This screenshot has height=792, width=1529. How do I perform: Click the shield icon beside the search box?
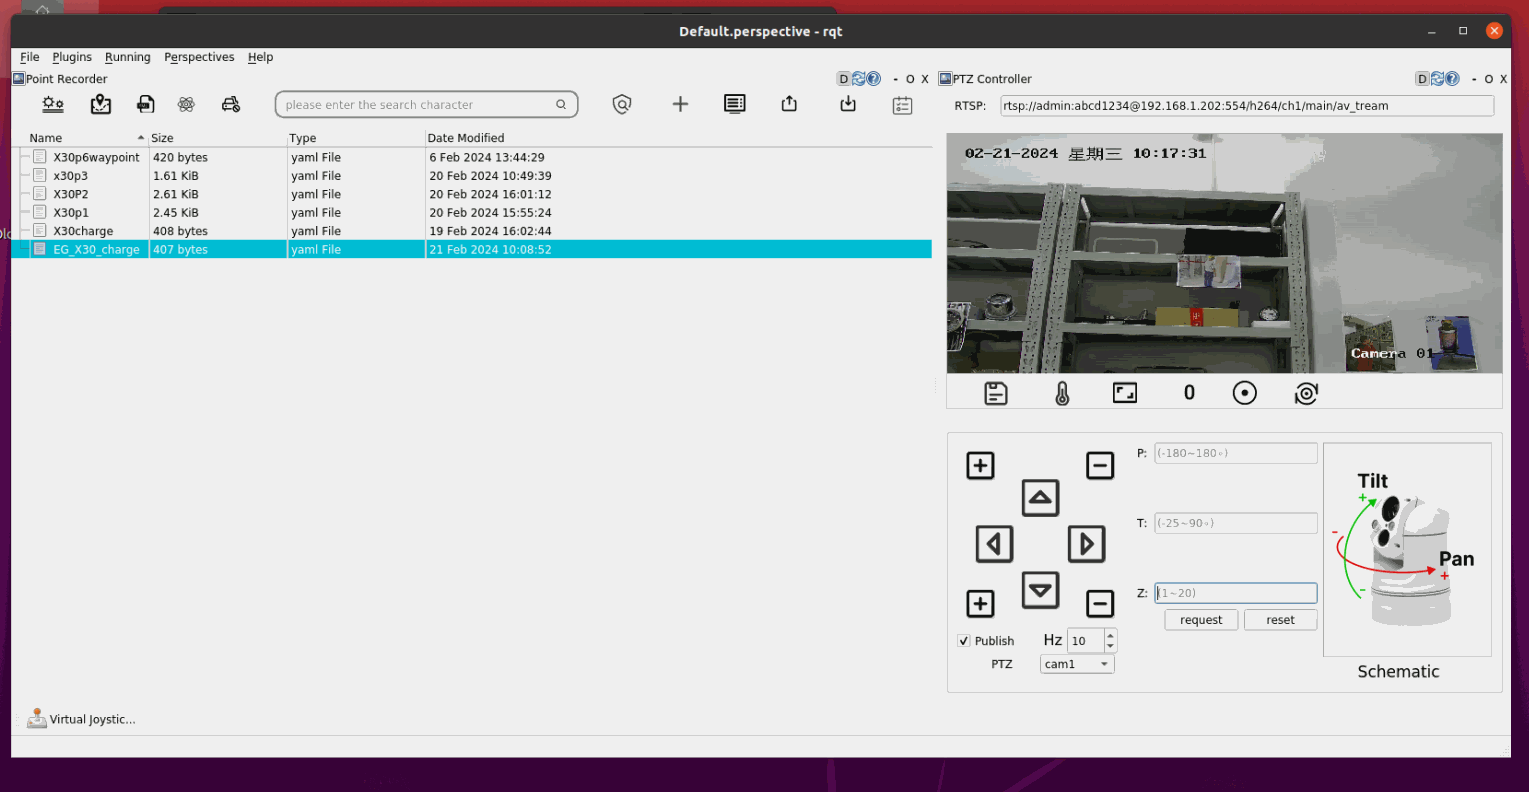pyautogui.click(x=622, y=104)
